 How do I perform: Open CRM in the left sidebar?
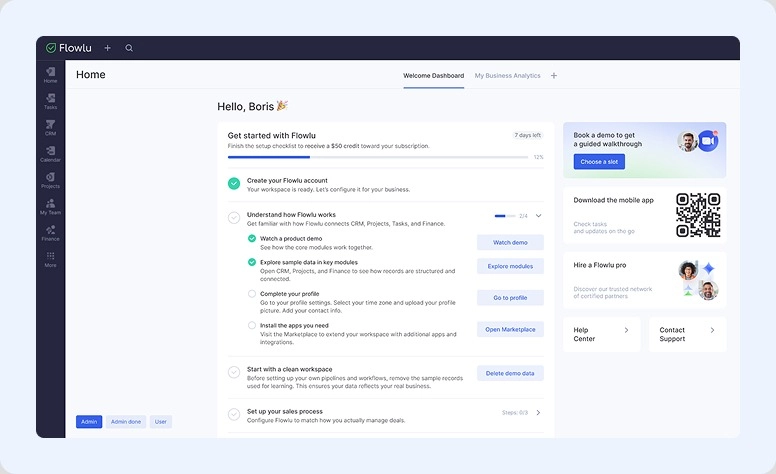(x=50, y=127)
